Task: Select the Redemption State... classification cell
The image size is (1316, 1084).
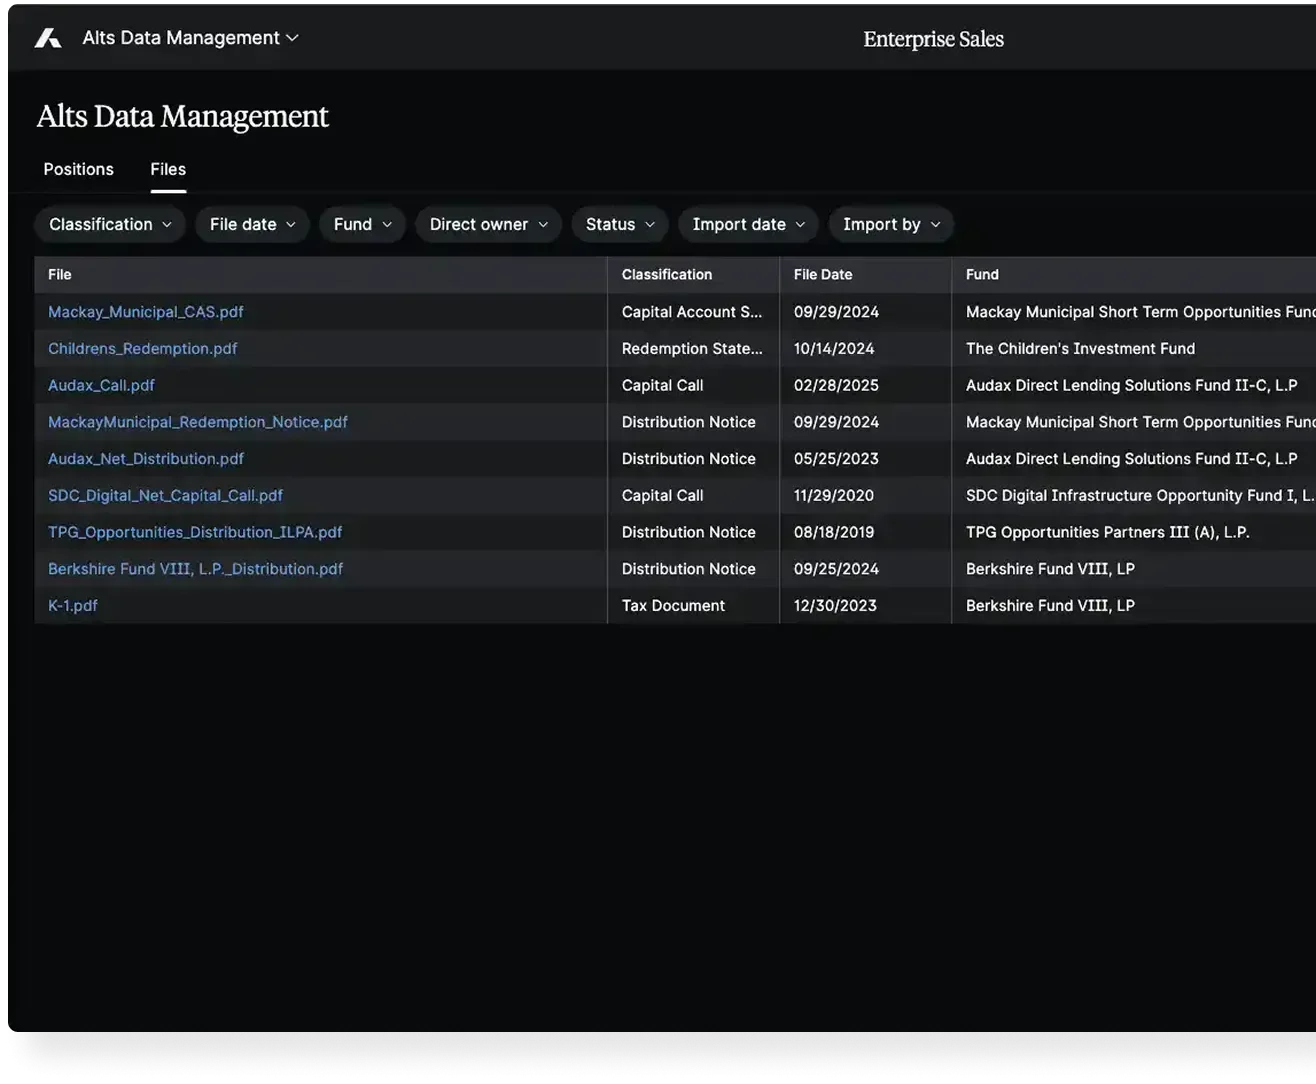Action: point(693,349)
